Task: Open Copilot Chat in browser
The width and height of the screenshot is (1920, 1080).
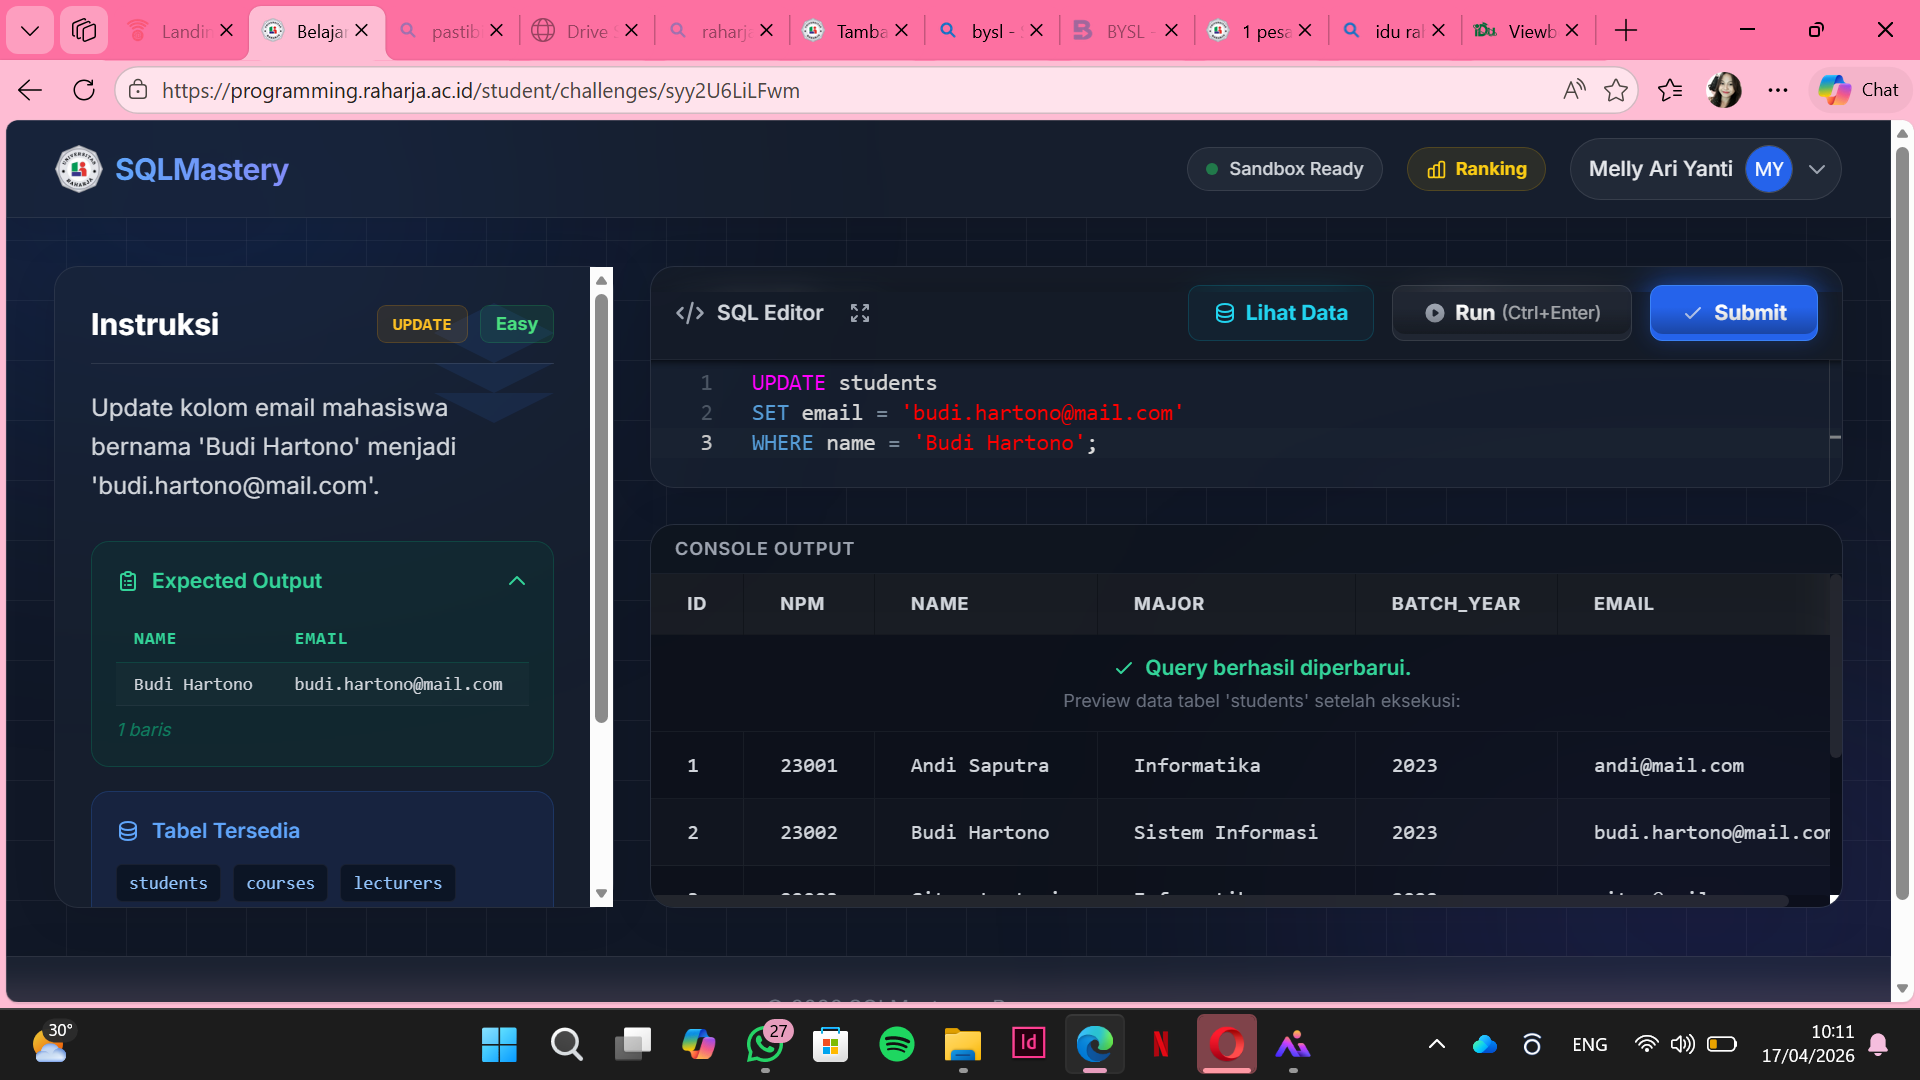Action: point(1859,90)
